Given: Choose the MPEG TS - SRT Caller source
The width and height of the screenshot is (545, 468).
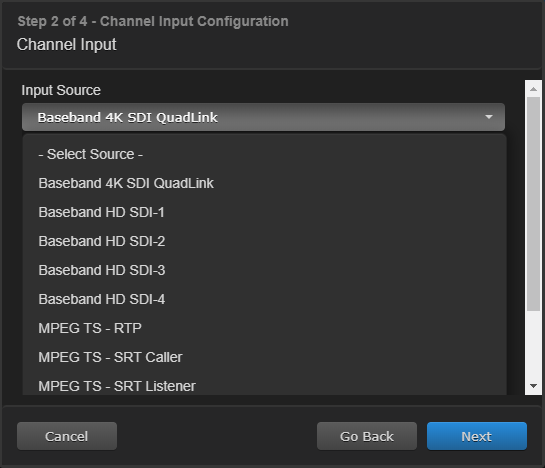Looking at the screenshot, I should 265,357.
